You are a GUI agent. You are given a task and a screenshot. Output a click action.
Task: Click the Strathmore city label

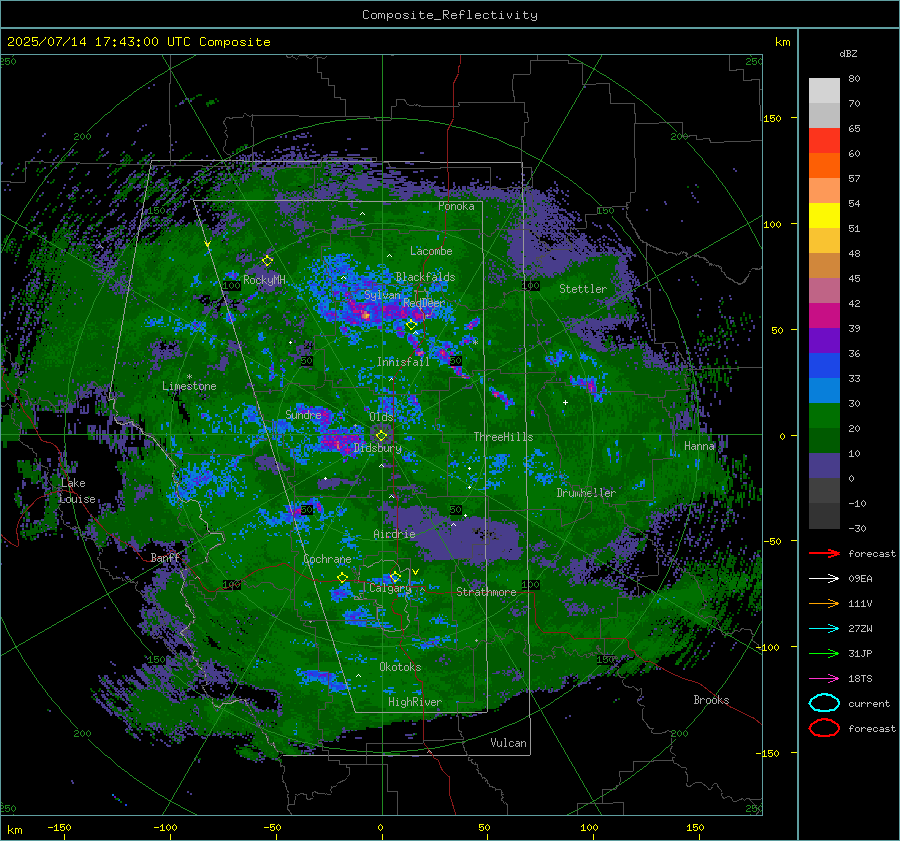pyautogui.click(x=486, y=592)
